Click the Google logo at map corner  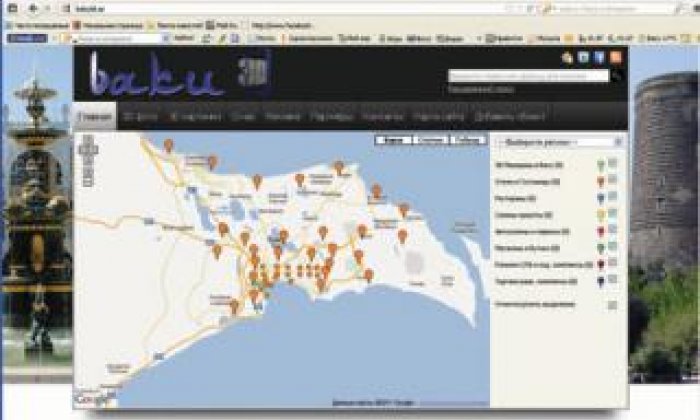92,400
